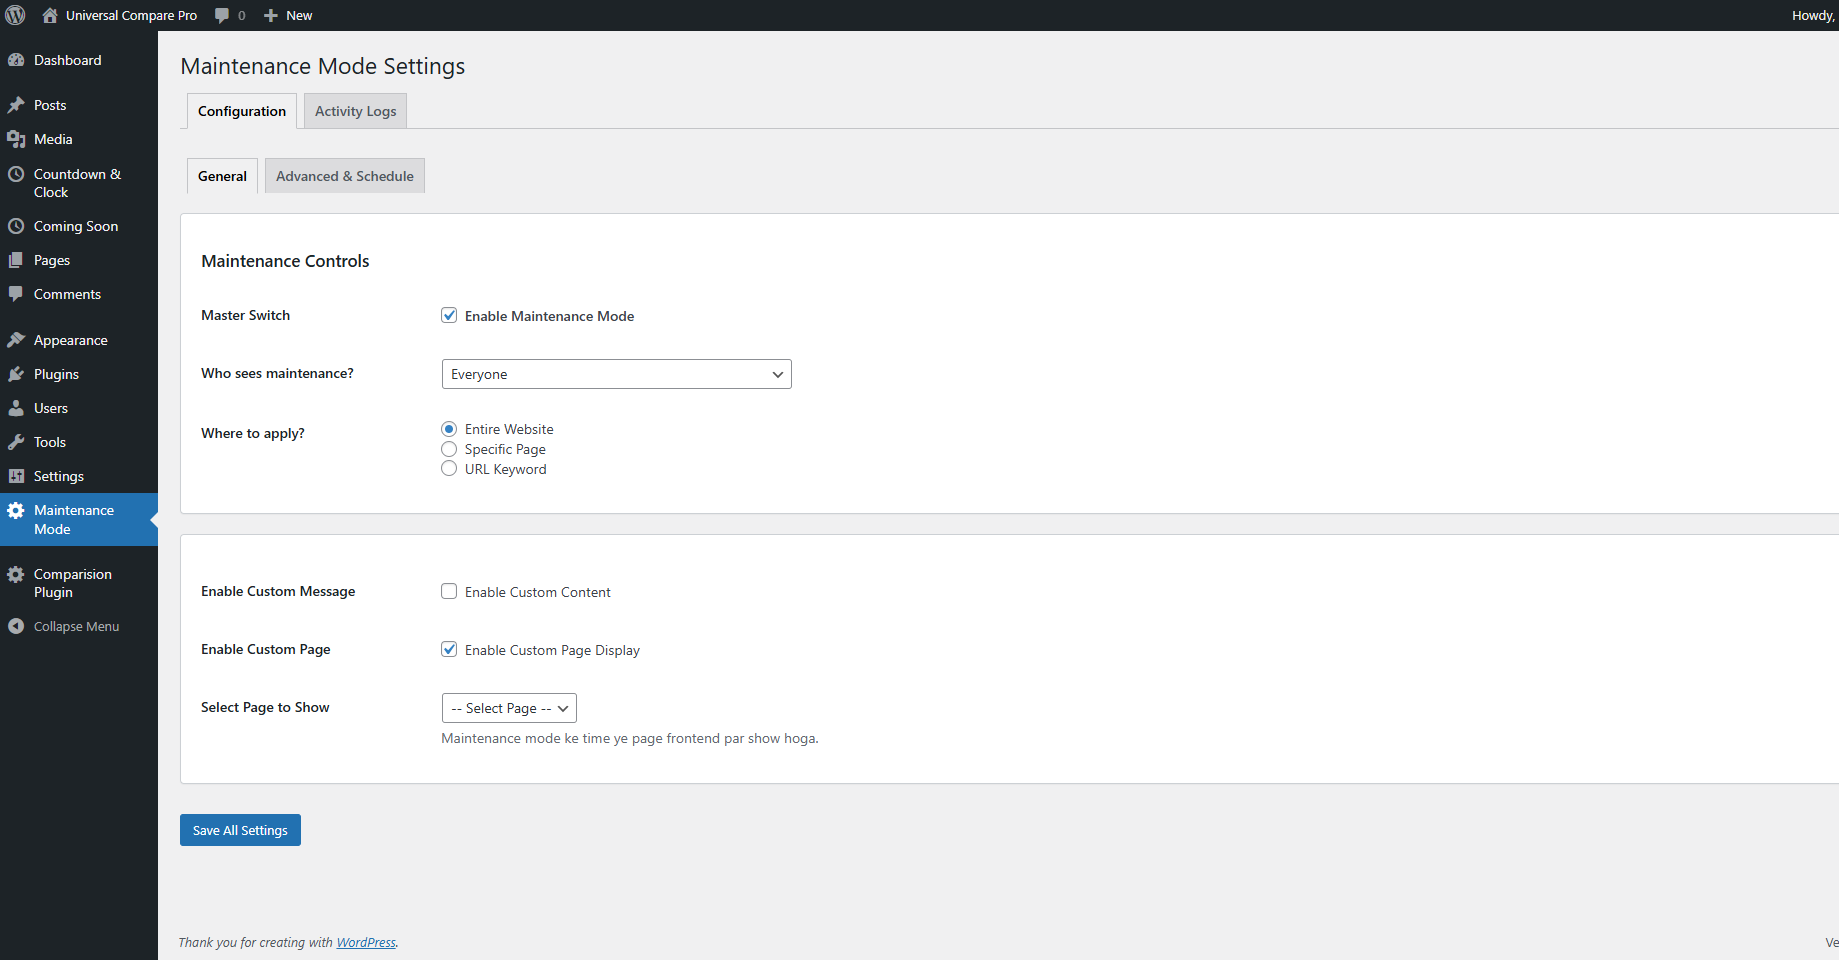The width and height of the screenshot is (1839, 960).
Task: Switch to the Activity Logs tab
Action: click(354, 110)
